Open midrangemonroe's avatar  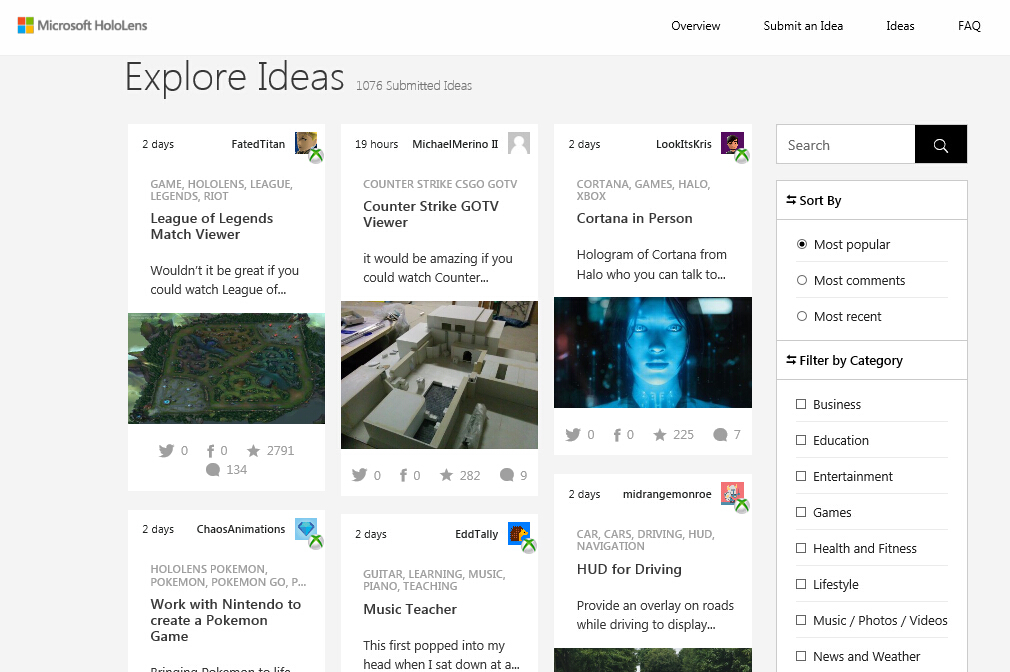(x=734, y=496)
